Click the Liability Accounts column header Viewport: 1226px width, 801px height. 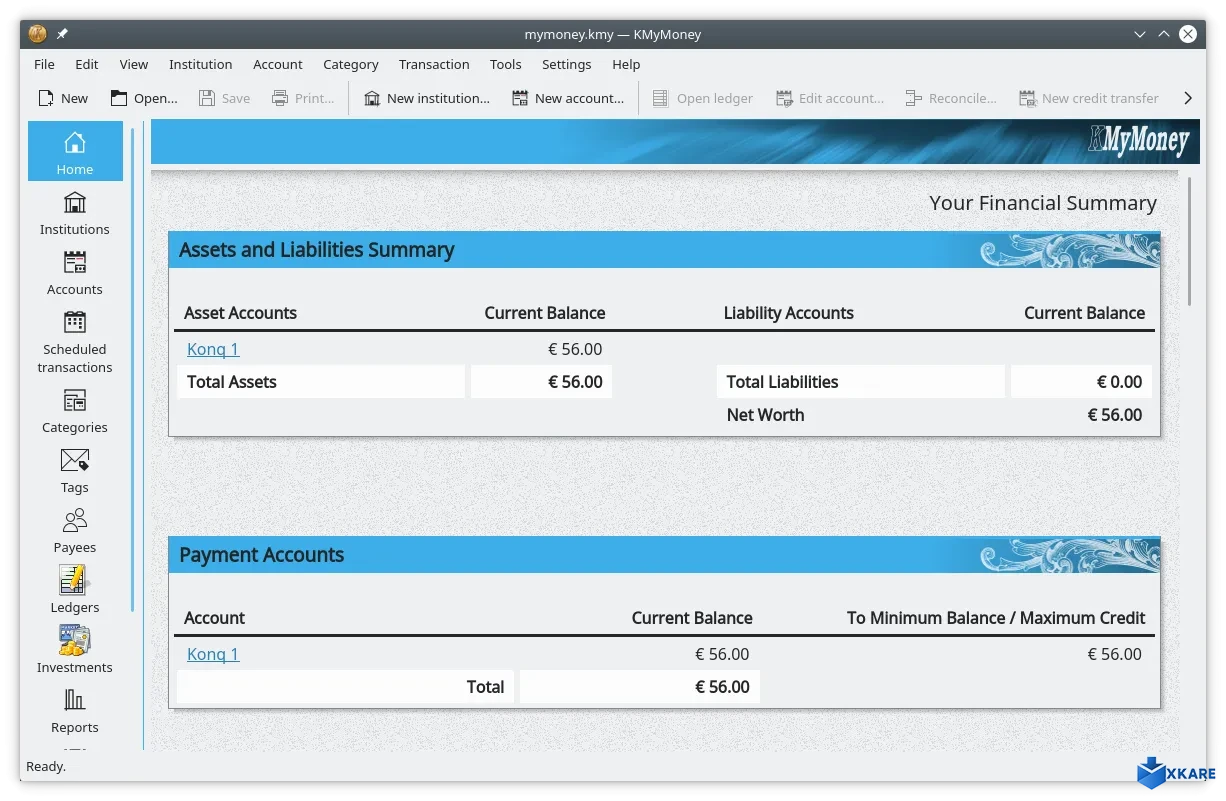click(x=789, y=313)
